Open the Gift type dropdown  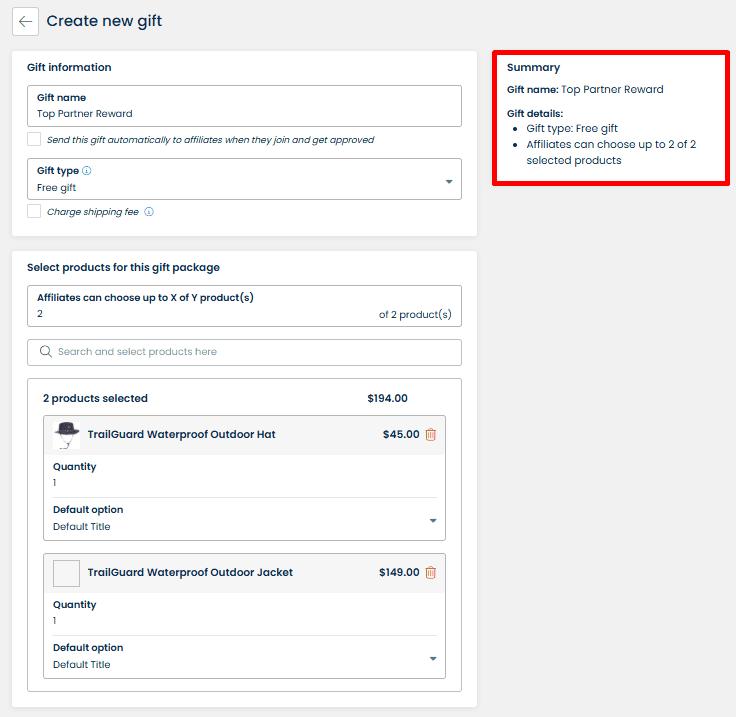[x=448, y=181]
